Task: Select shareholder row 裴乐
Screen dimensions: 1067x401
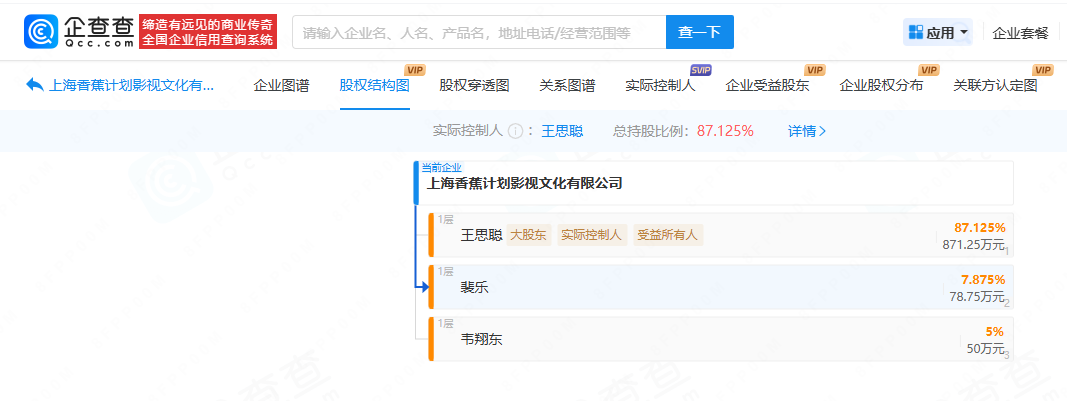Action: pos(721,287)
